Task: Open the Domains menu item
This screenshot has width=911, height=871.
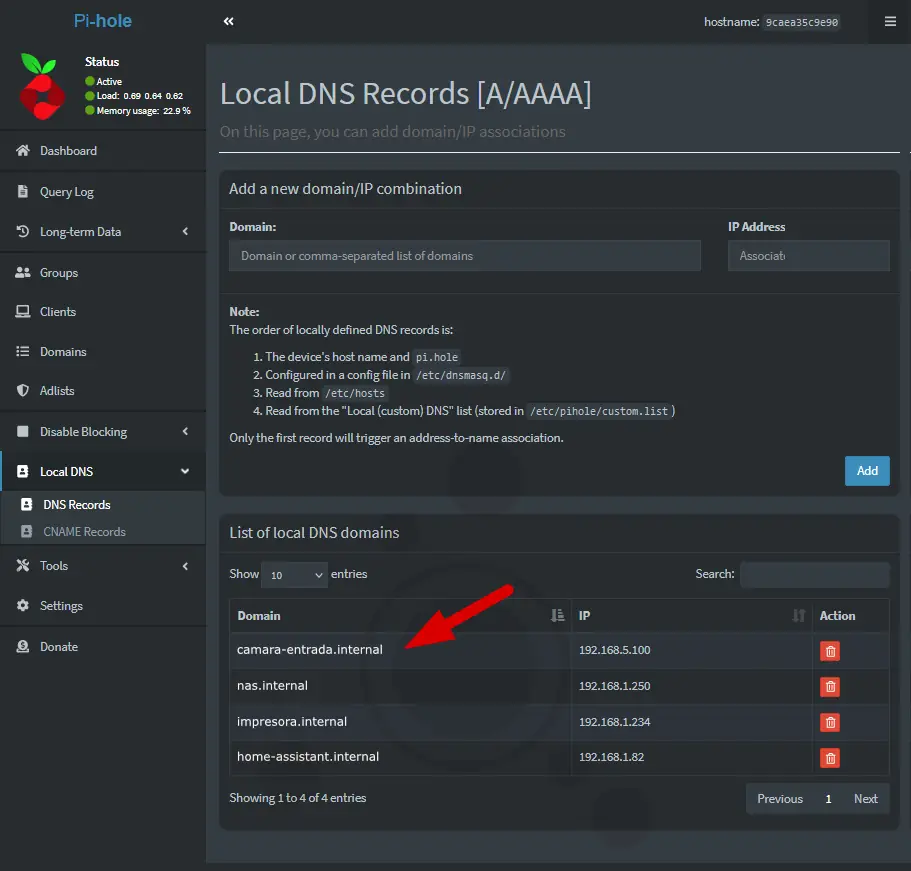Action: click(x=103, y=351)
